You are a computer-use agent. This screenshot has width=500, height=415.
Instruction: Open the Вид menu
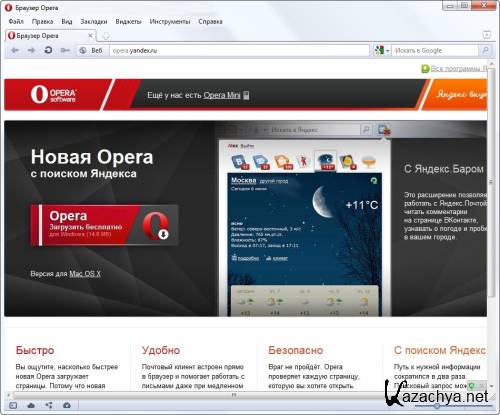67,22
